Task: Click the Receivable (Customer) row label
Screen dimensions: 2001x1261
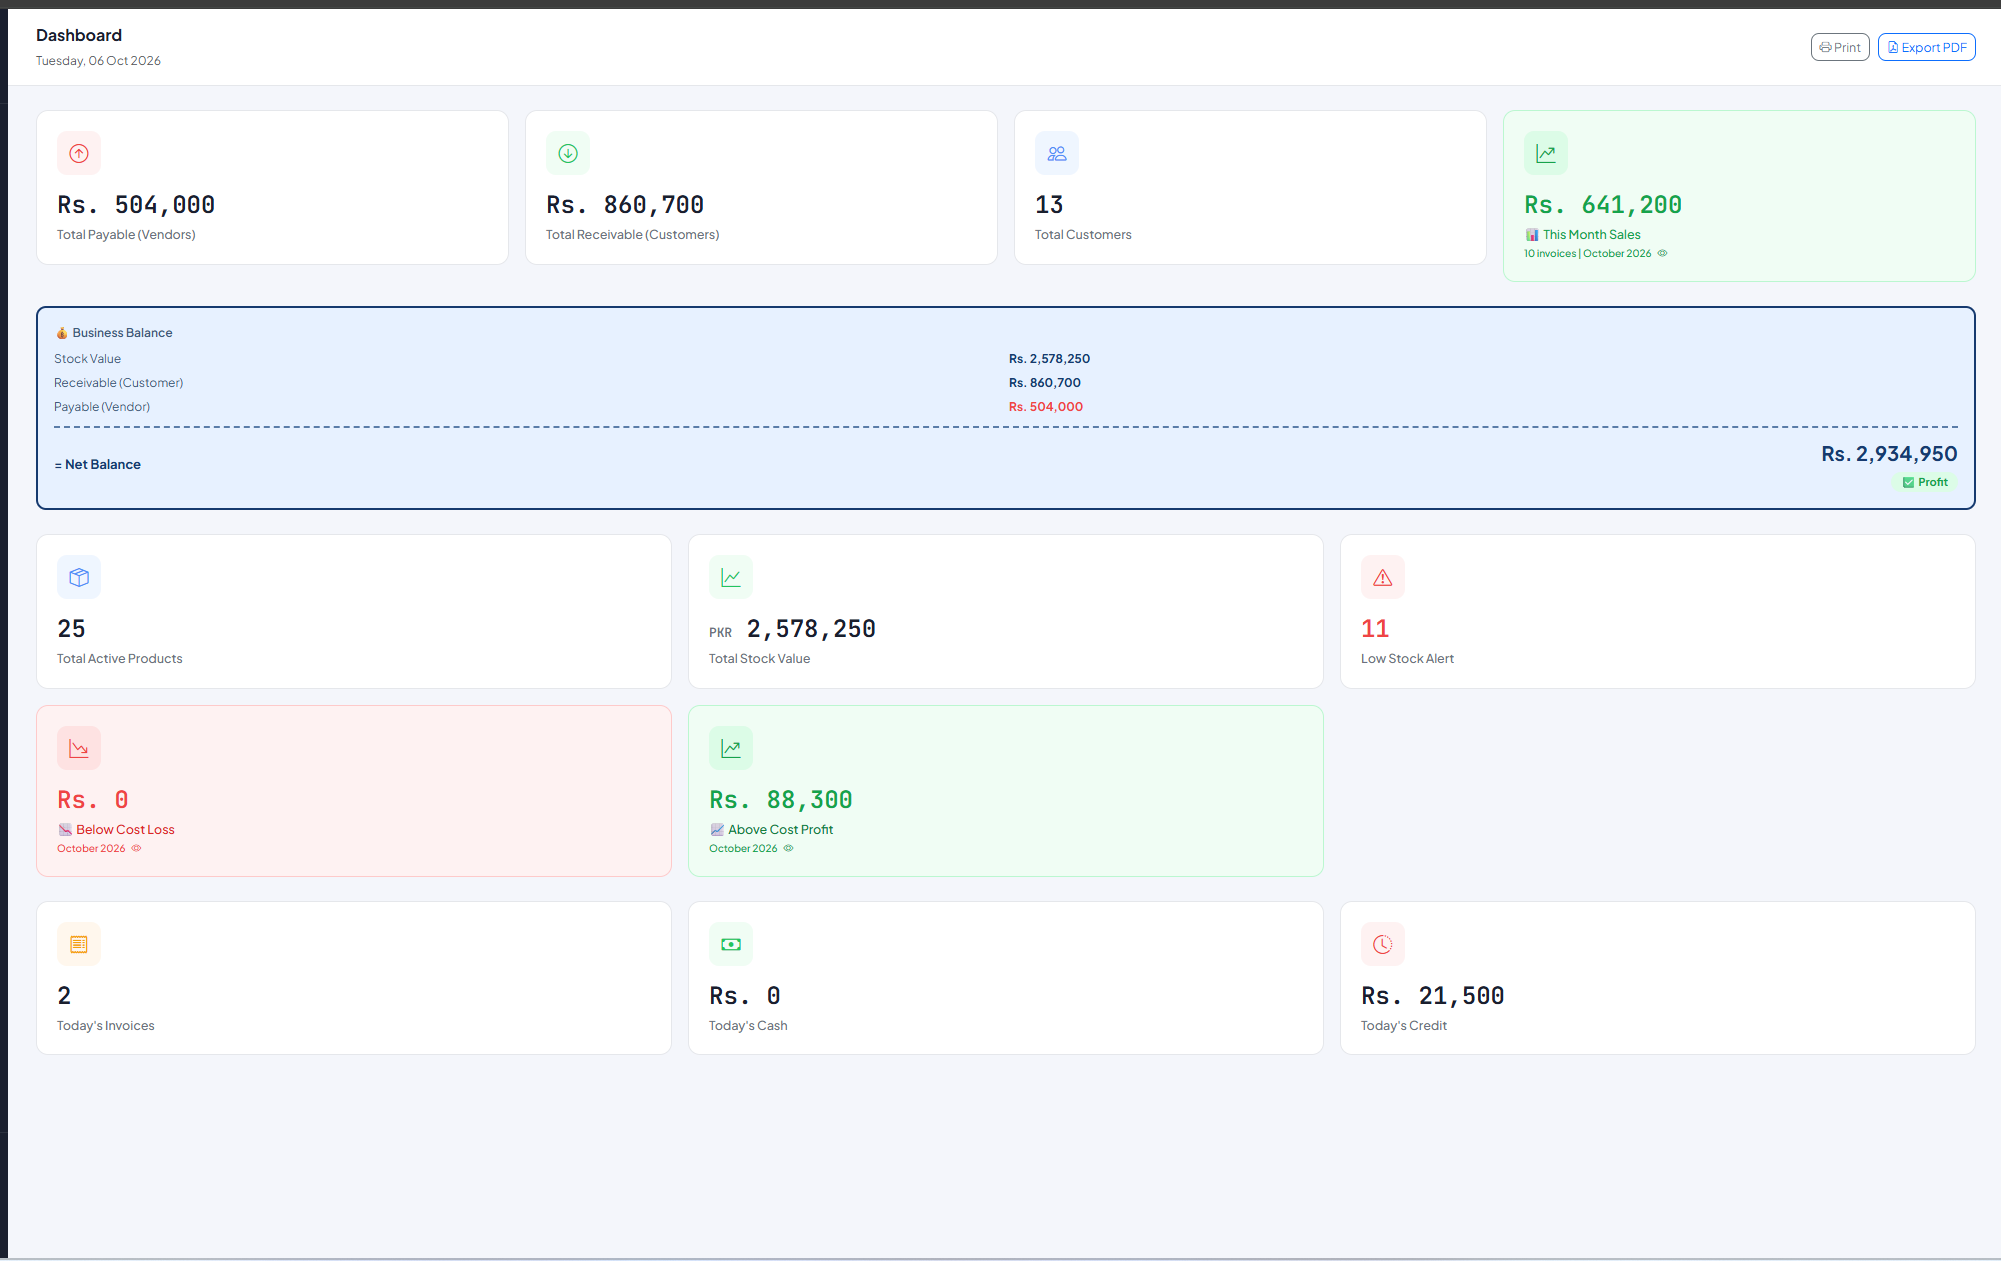Action: (119, 383)
